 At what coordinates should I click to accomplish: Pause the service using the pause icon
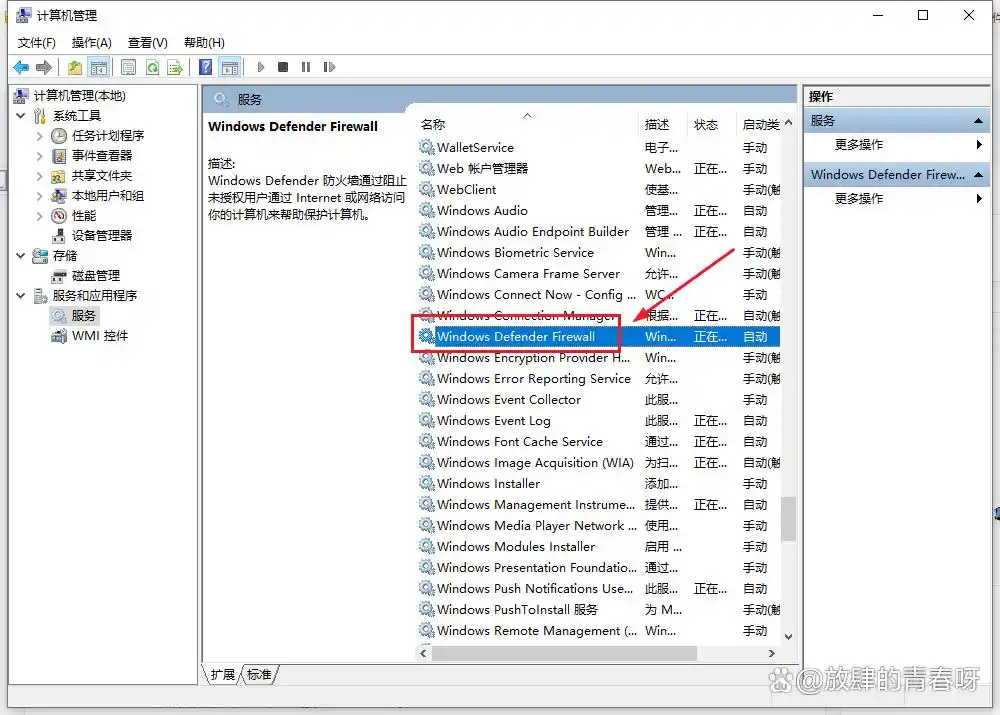306,67
